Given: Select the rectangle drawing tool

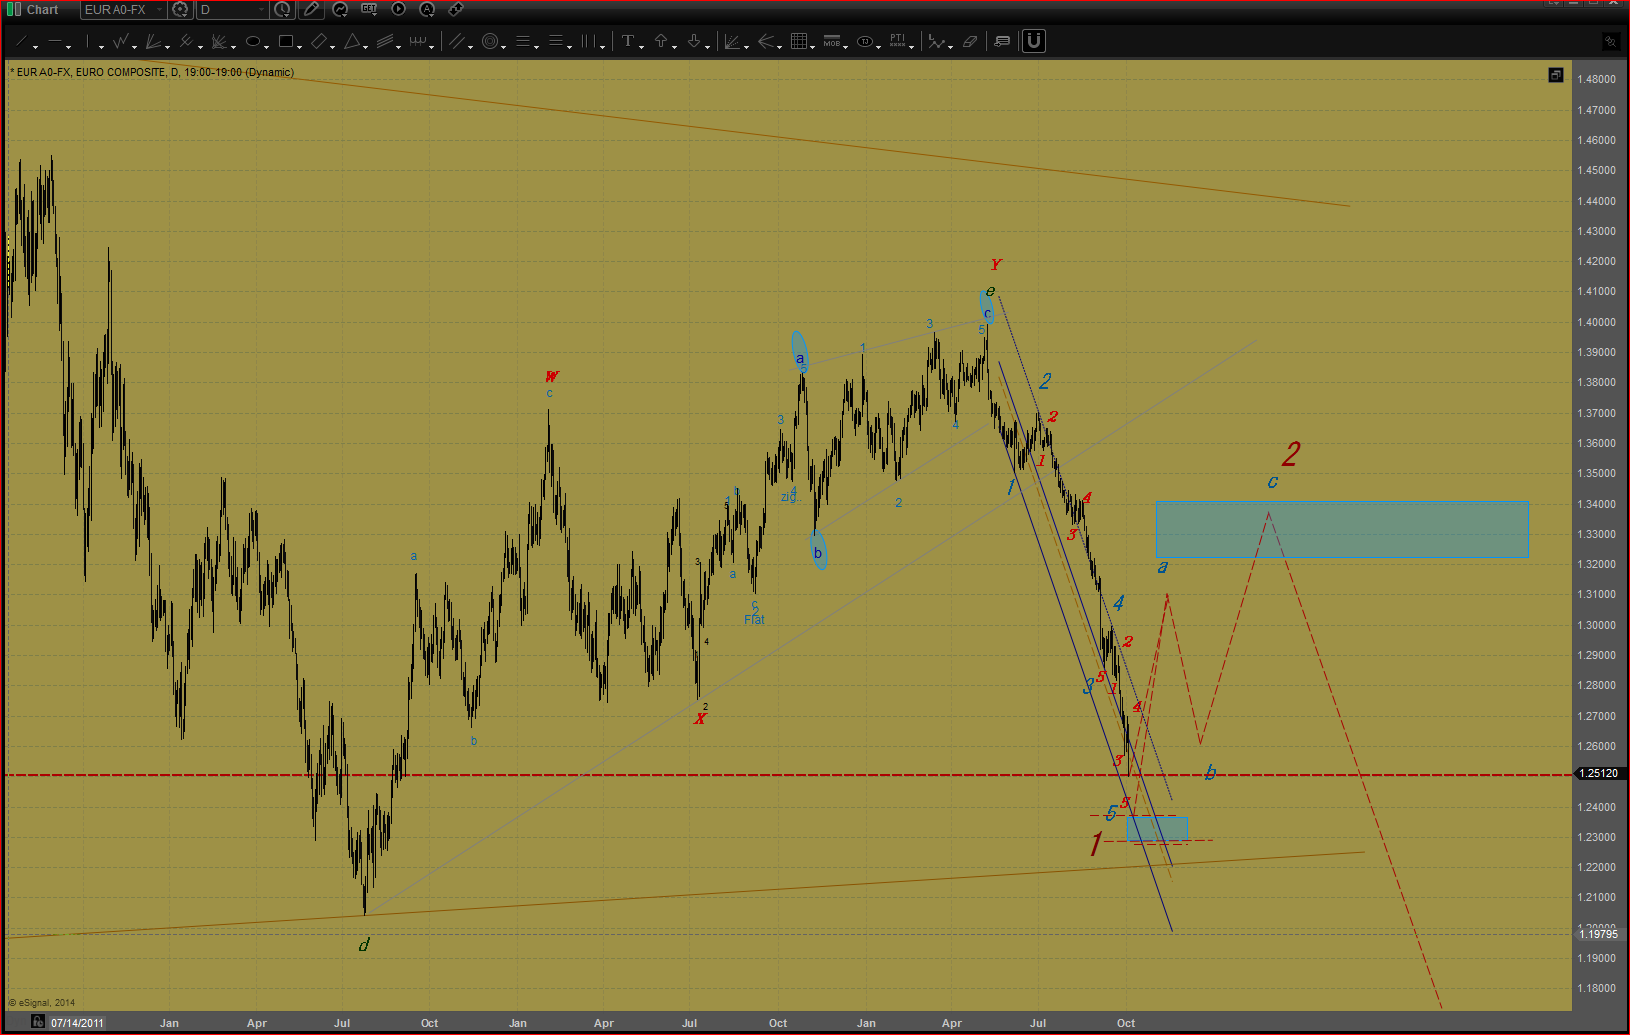Looking at the screenshot, I should point(286,41).
